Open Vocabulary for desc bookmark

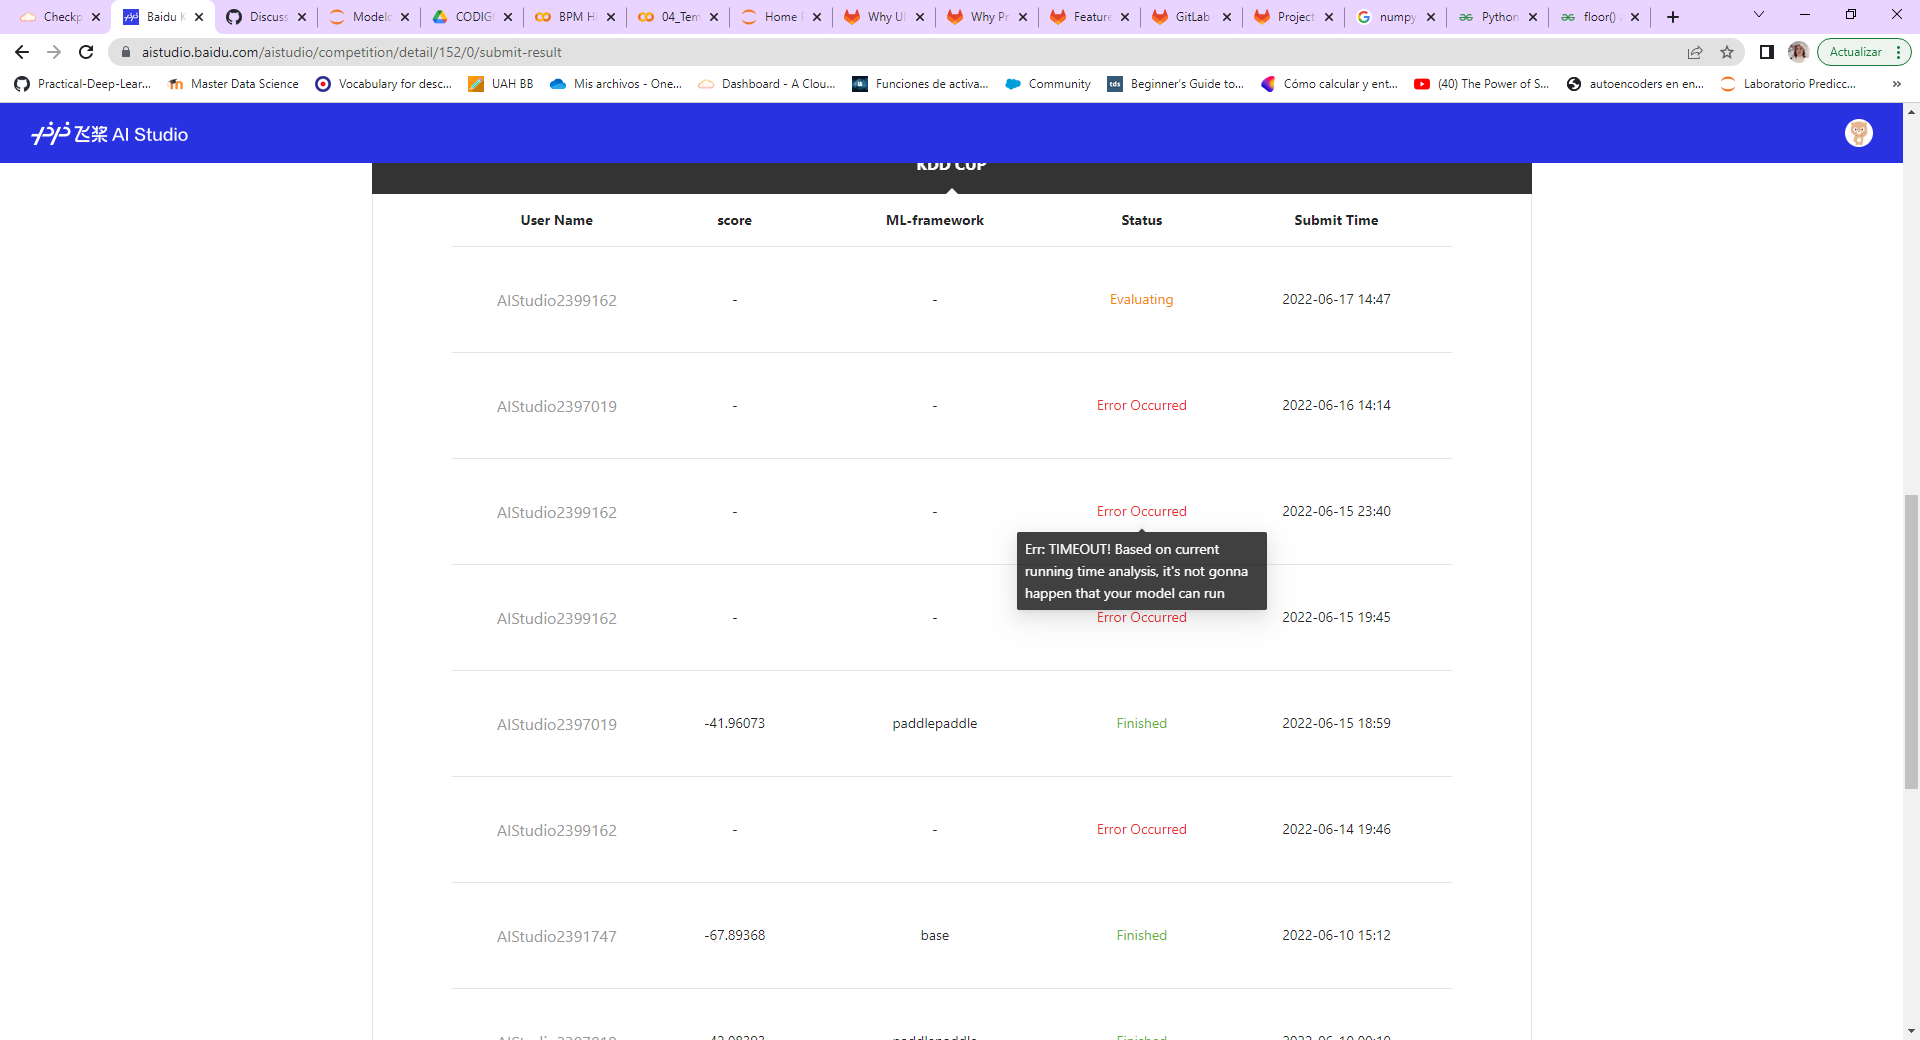coord(384,84)
